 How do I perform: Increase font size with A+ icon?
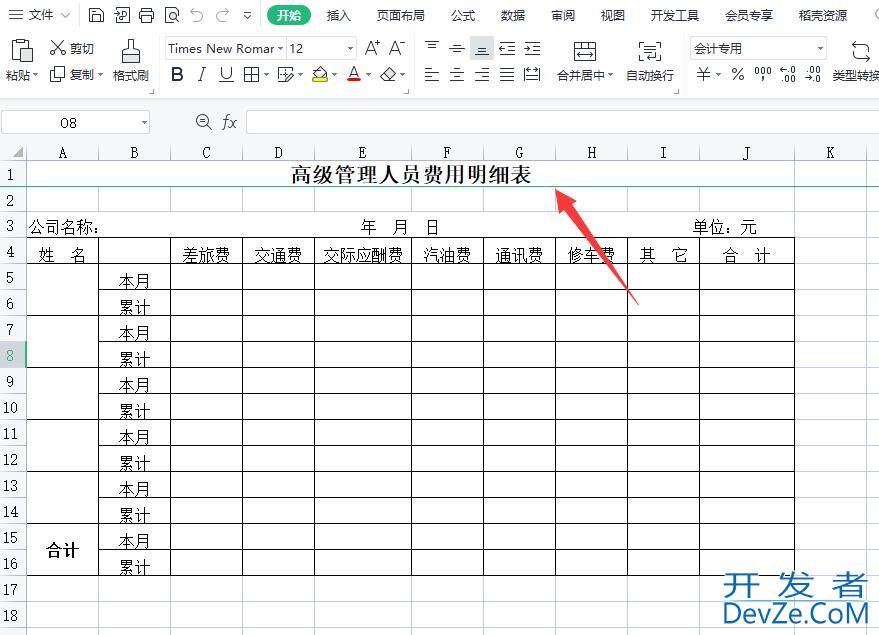pyautogui.click(x=372, y=48)
